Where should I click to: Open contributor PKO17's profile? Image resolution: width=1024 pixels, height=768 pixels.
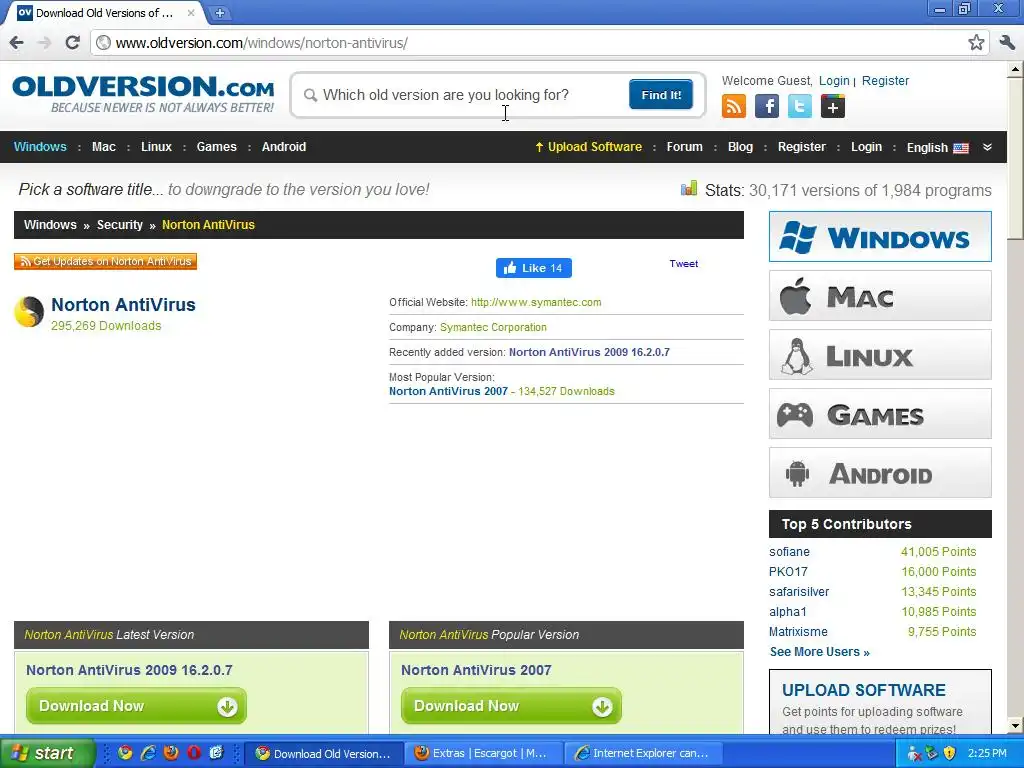pyautogui.click(x=788, y=571)
